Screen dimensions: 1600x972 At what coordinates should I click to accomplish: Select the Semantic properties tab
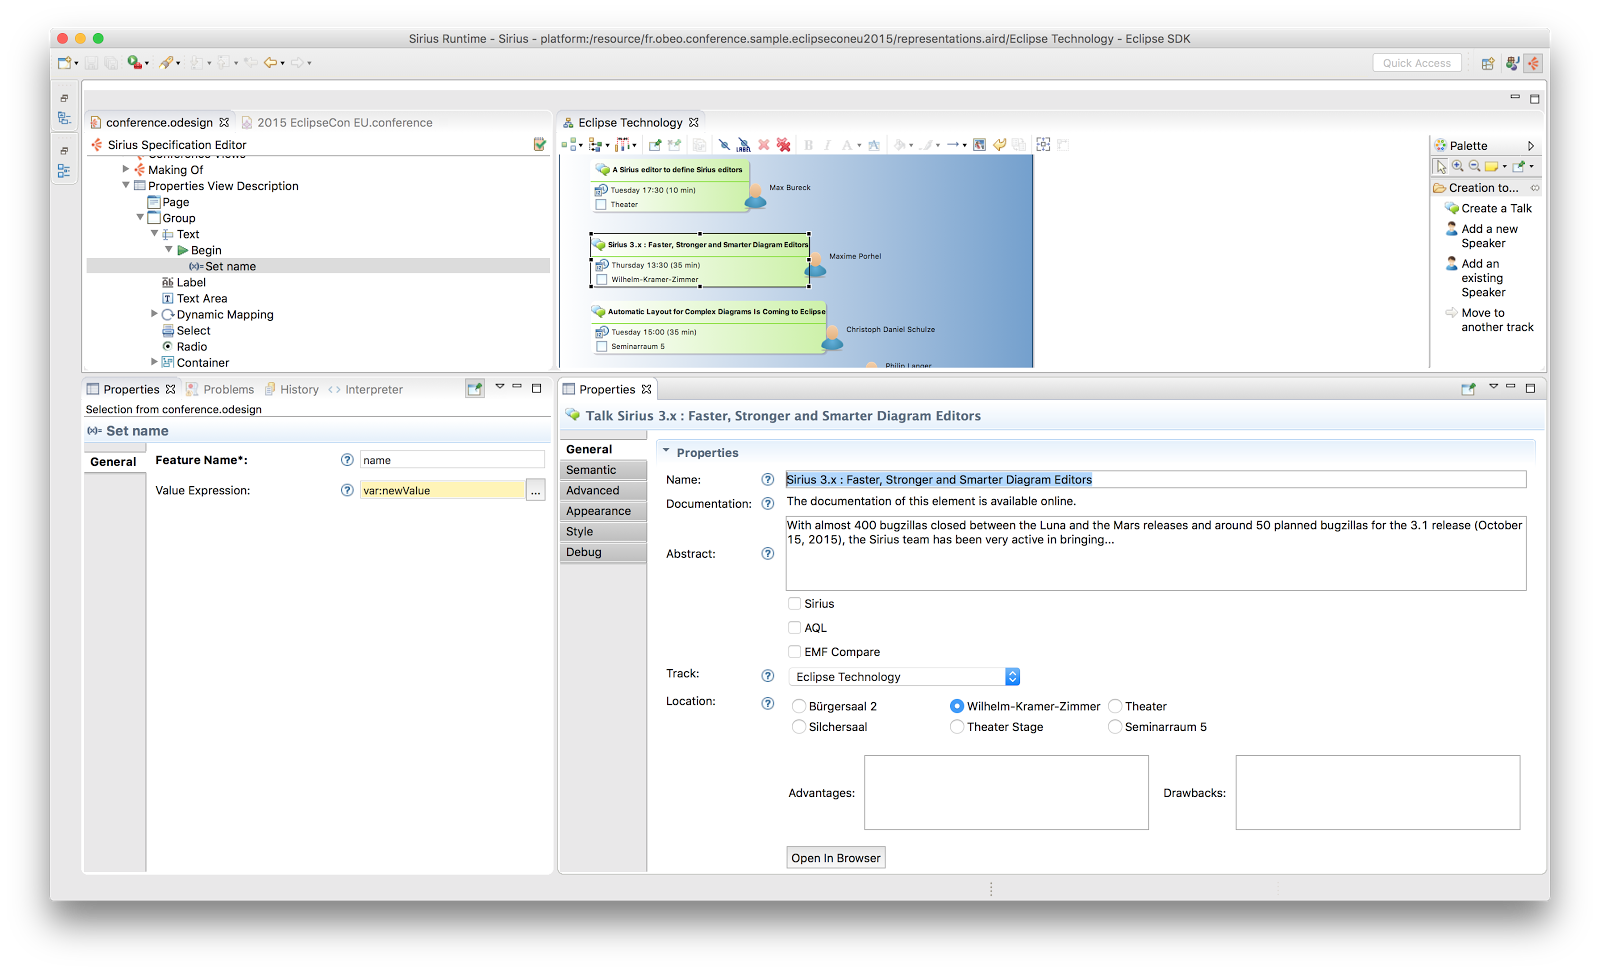pyautogui.click(x=603, y=470)
